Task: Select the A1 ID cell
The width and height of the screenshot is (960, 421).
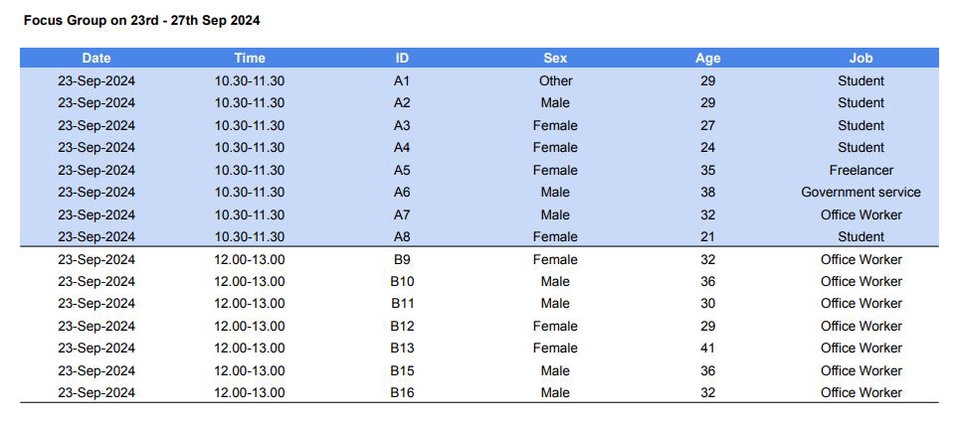Action: (402, 81)
